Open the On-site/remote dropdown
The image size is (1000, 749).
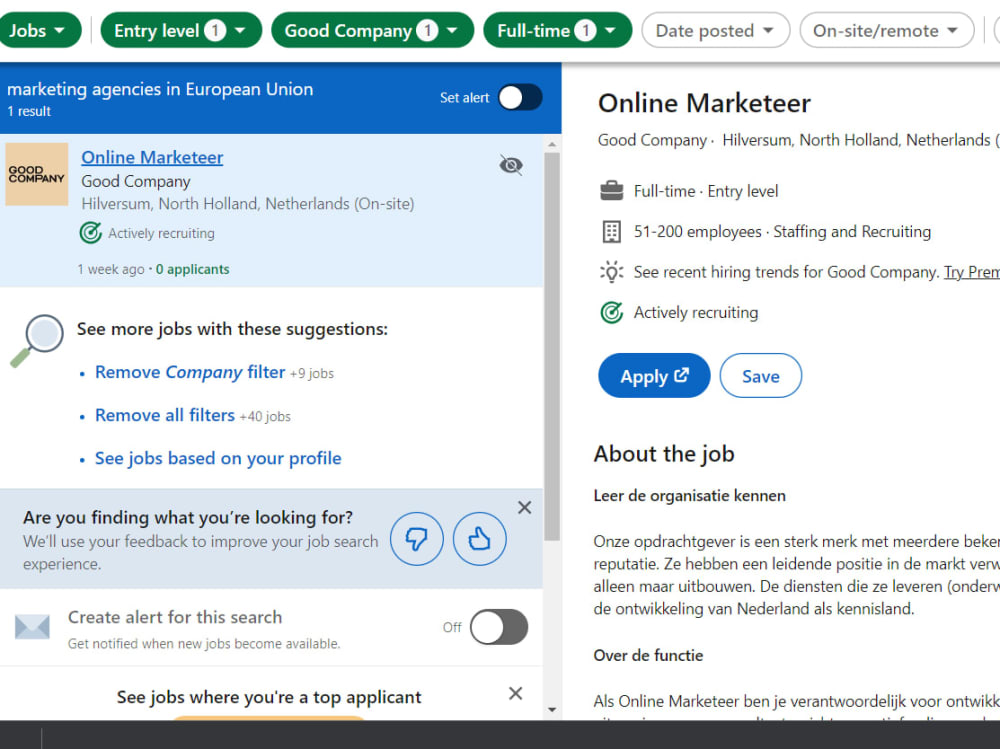pyautogui.click(x=886, y=30)
